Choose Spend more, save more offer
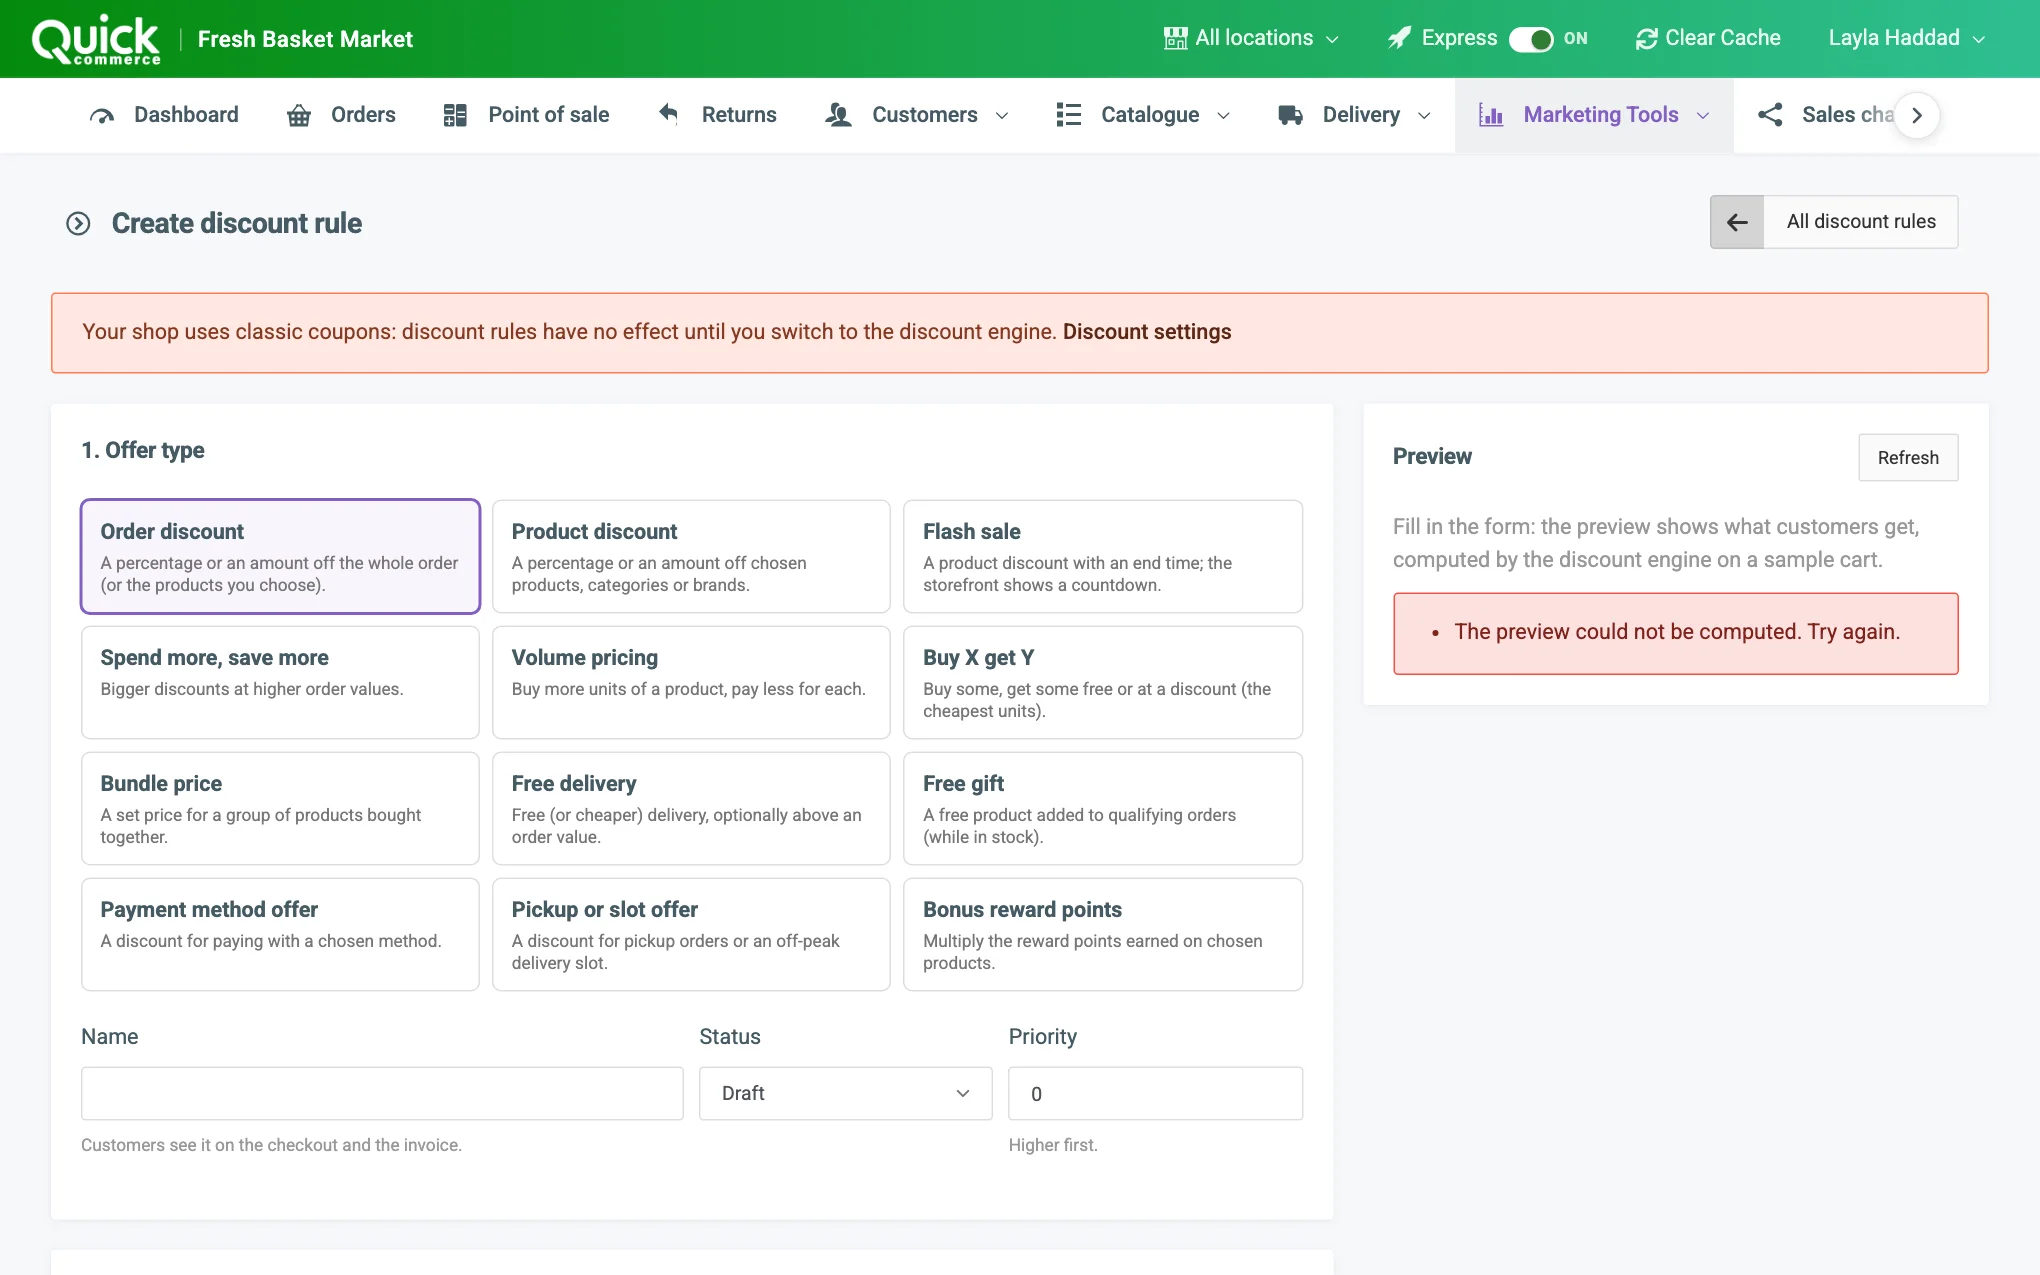2040x1275 pixels. [x=280, y=682]
